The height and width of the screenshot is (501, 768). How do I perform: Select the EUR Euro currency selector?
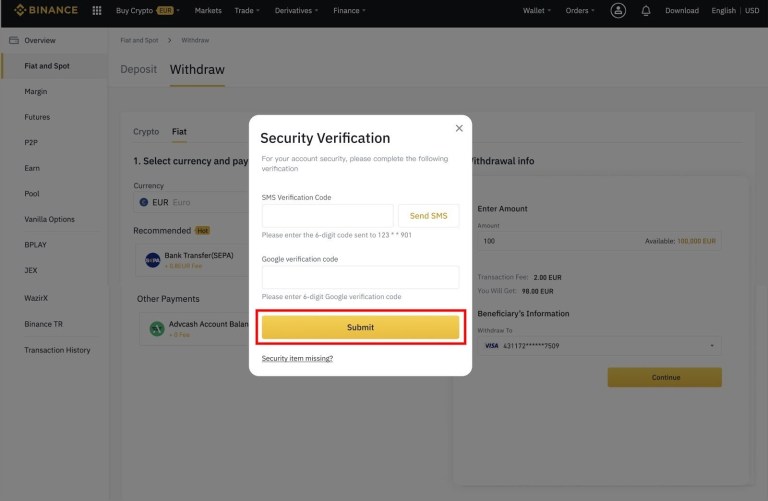[x=191, y=202]
